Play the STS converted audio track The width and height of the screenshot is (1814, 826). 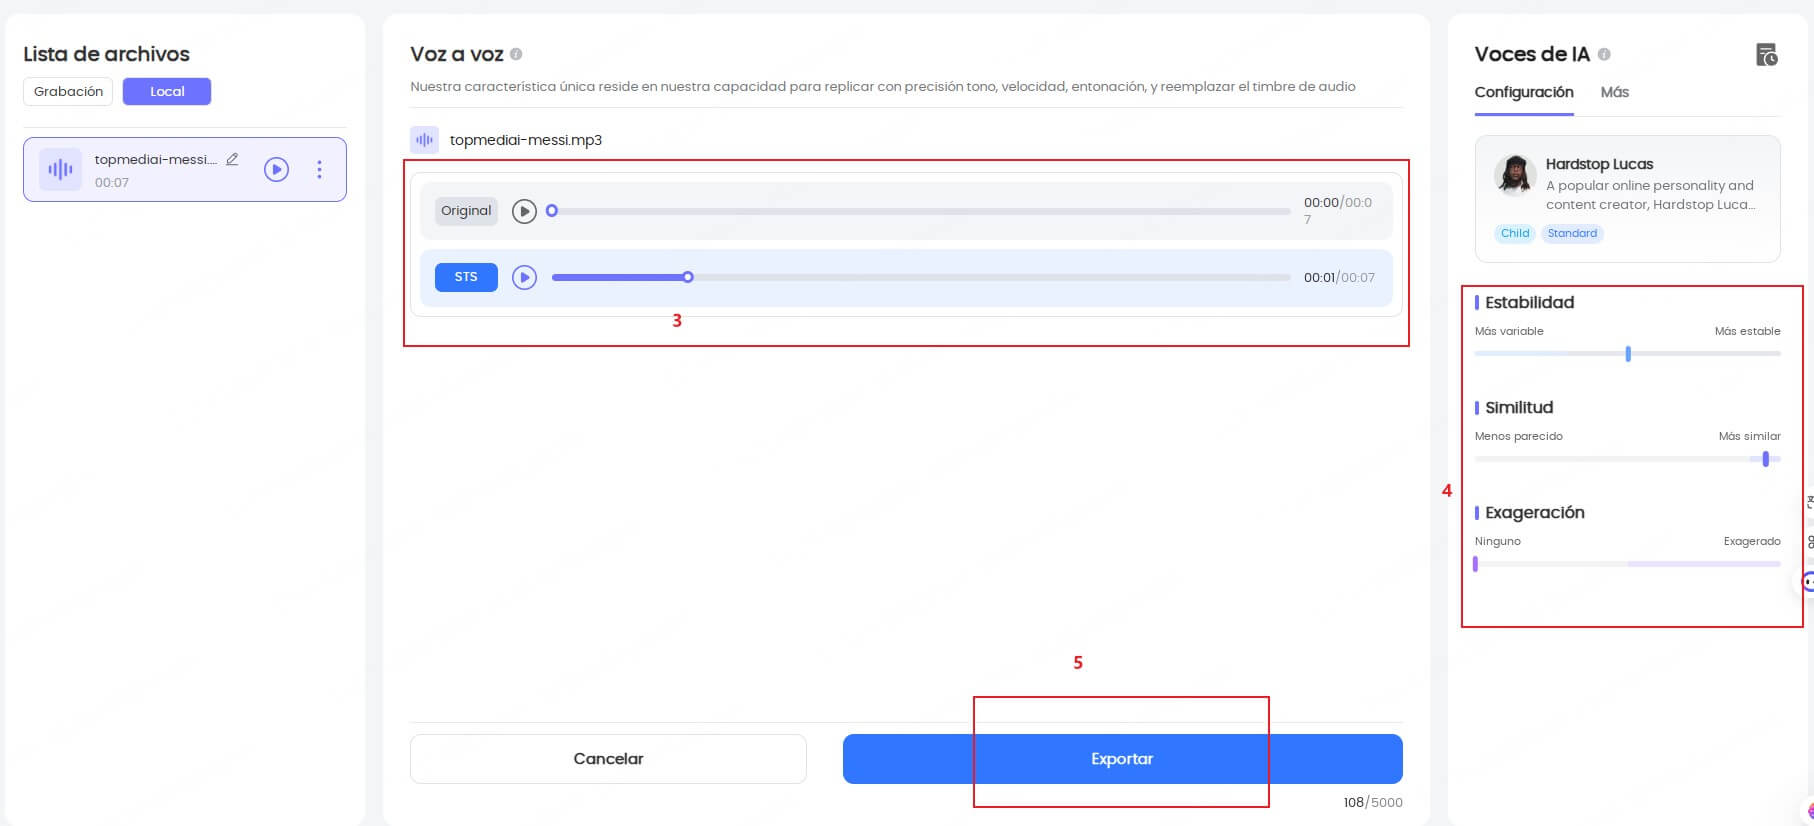coord(524,277)
